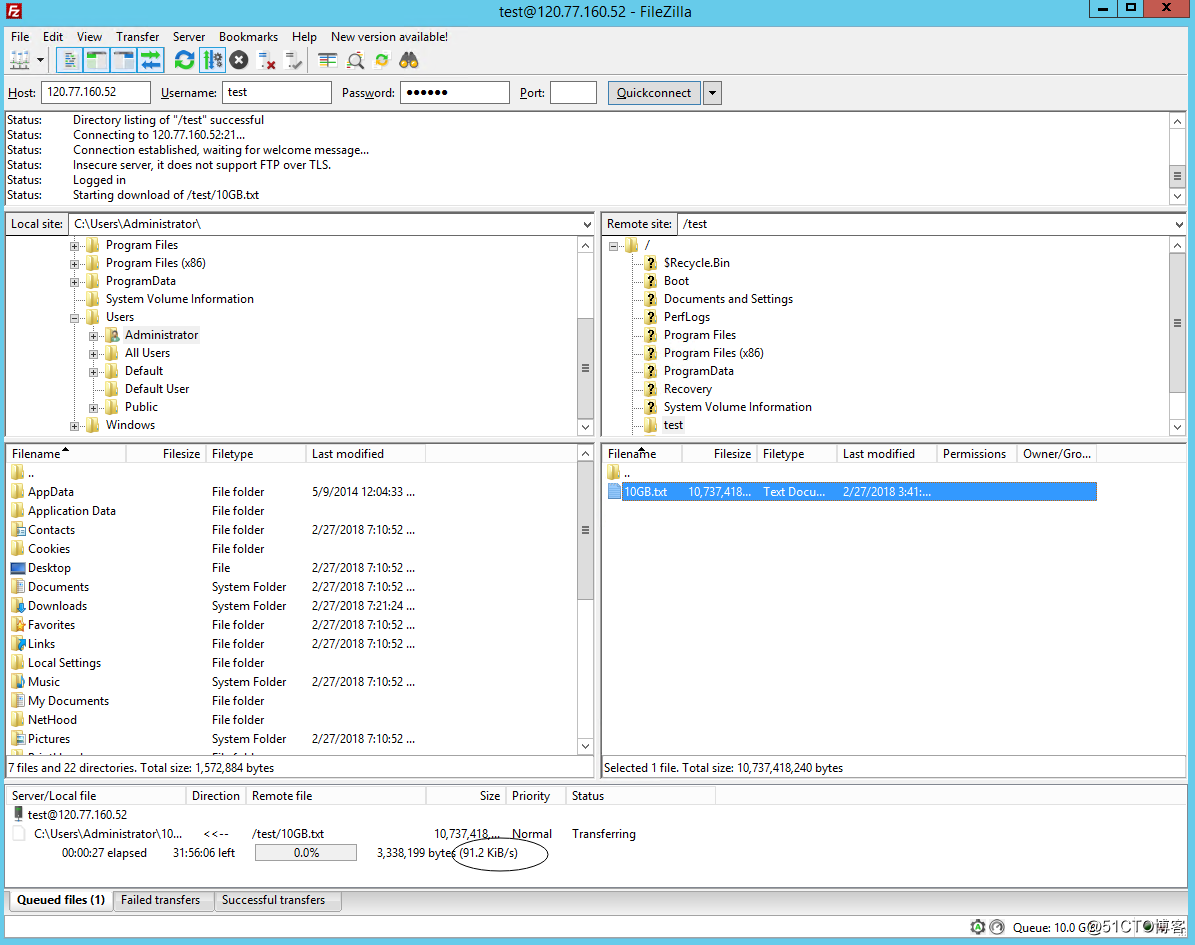Screen dimensions: 1195x945
Task: Select the 10GB.txt remote file
Action: click(x=852, y=492)
